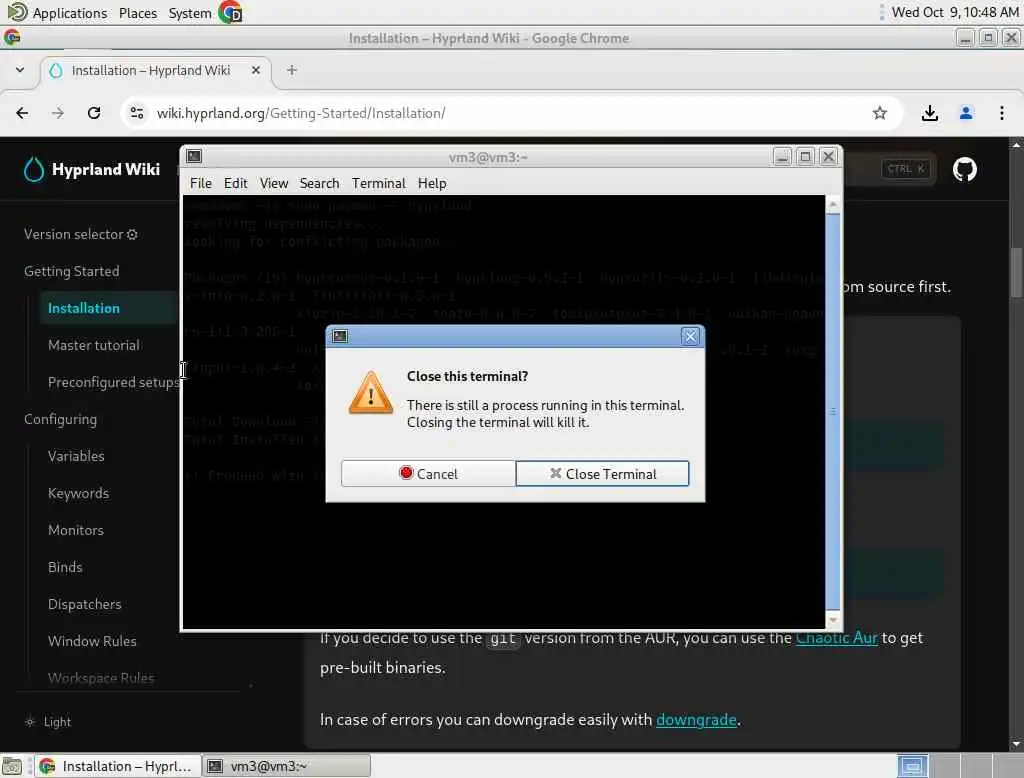Click the terminal window icon in titlebar
Viewport: 1024px width, 778px height.
(194, 157)
